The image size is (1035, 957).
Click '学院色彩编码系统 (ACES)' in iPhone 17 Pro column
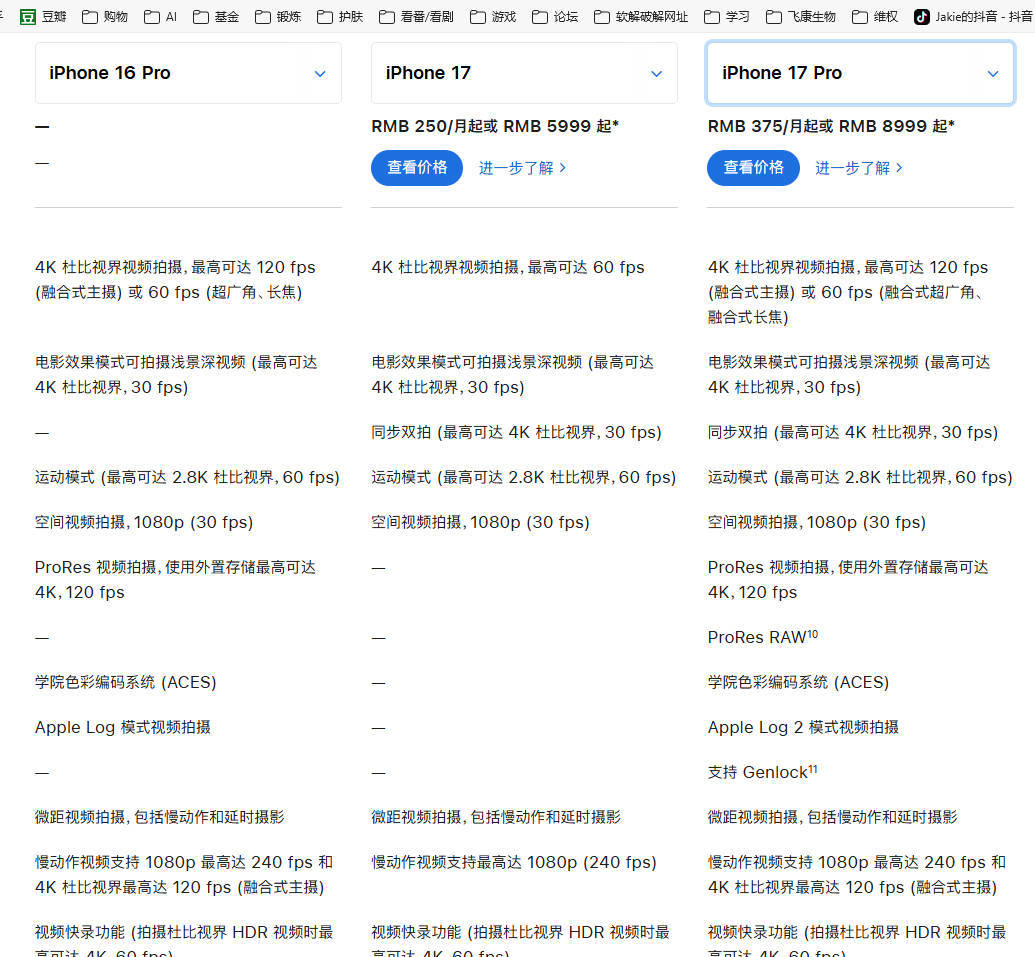coord(799,682)
